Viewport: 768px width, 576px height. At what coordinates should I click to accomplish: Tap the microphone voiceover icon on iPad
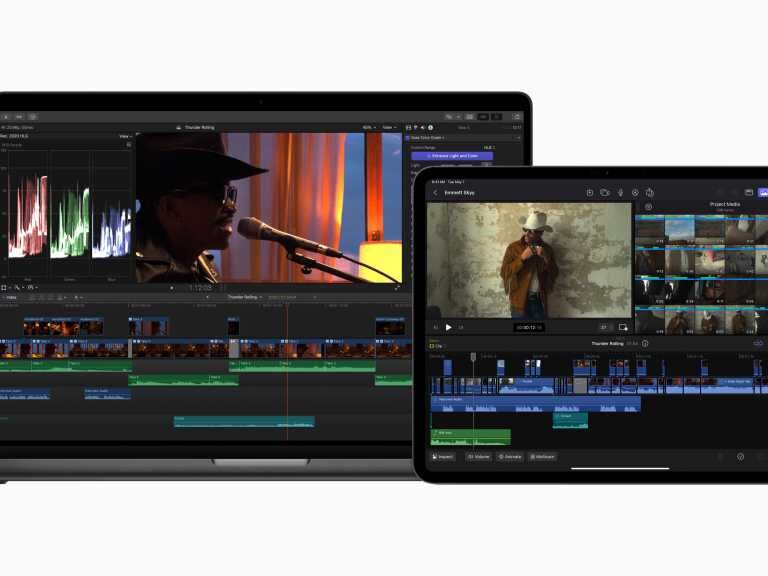click(x=620, y=192)
